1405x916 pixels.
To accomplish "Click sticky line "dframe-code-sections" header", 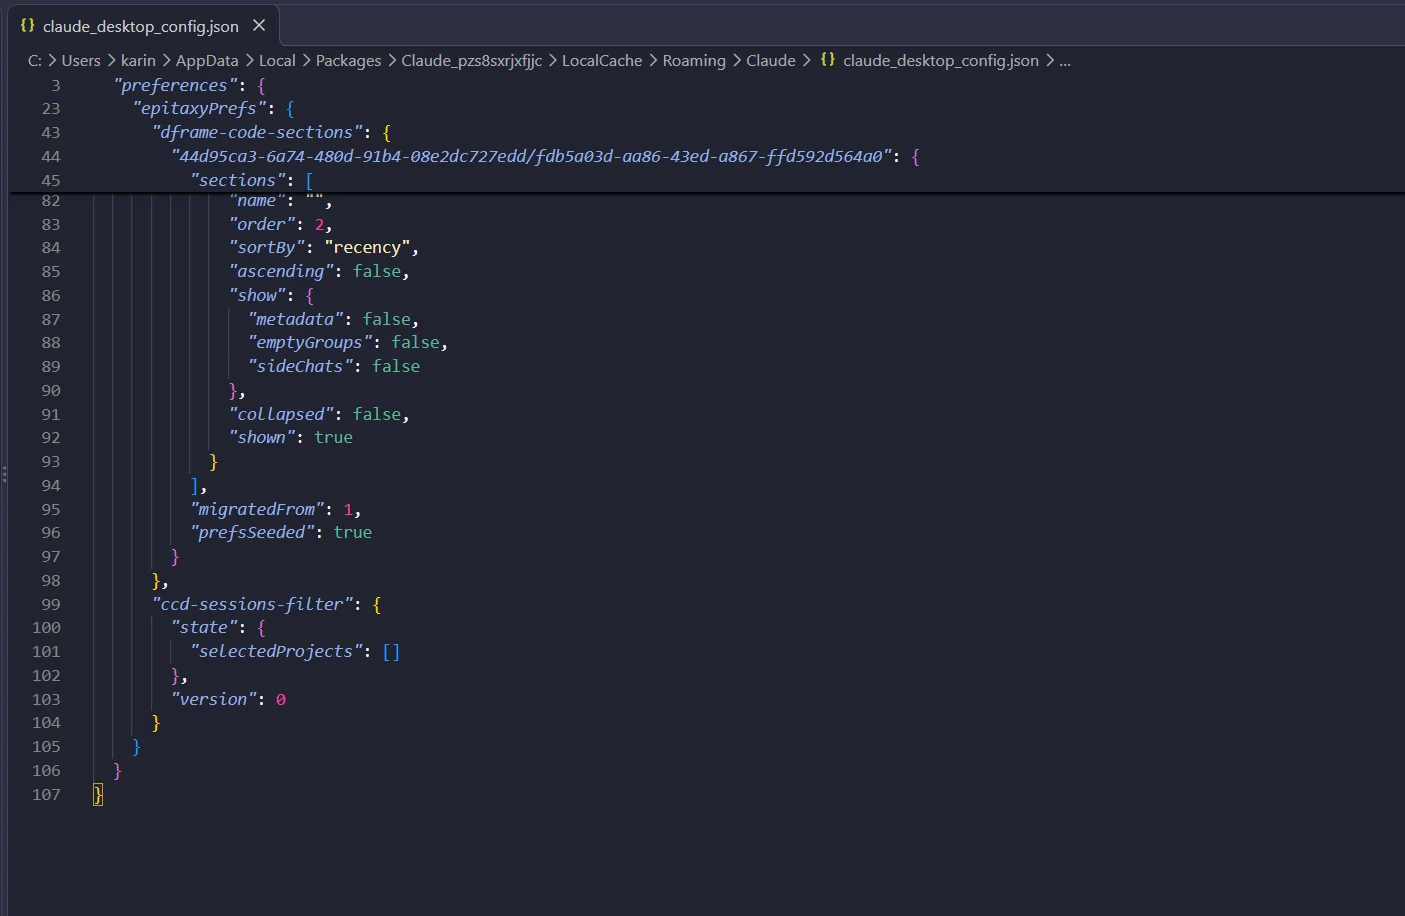I will pyautogui.click(x=257, y=132).
